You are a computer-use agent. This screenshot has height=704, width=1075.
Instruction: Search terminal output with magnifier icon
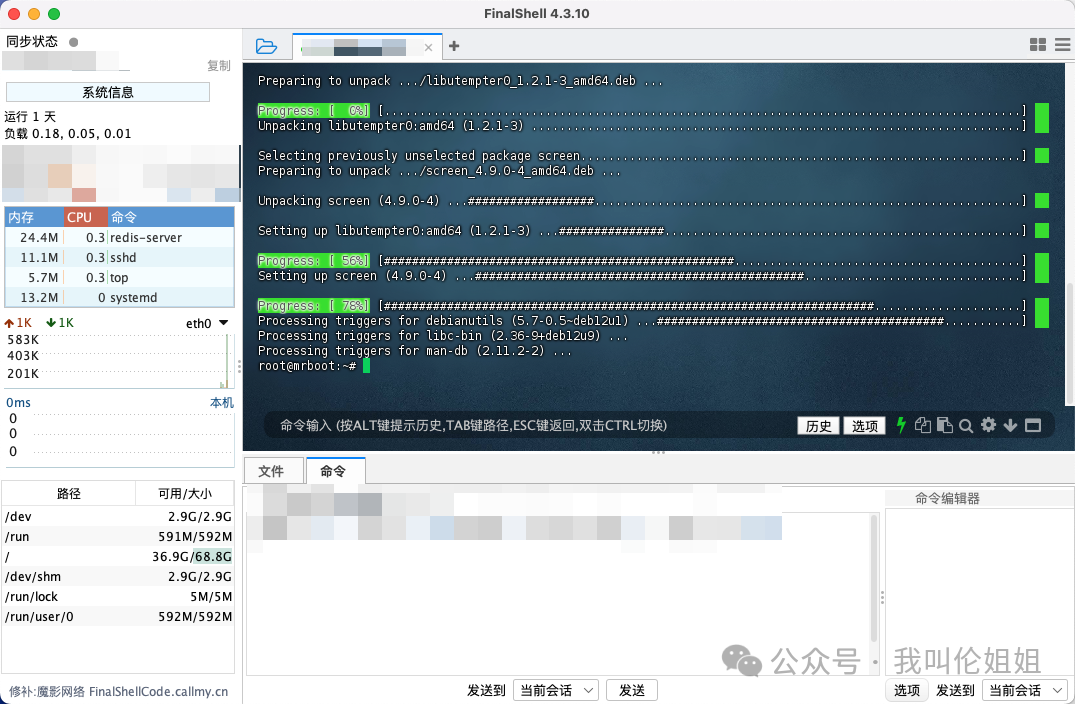point(966,426)
